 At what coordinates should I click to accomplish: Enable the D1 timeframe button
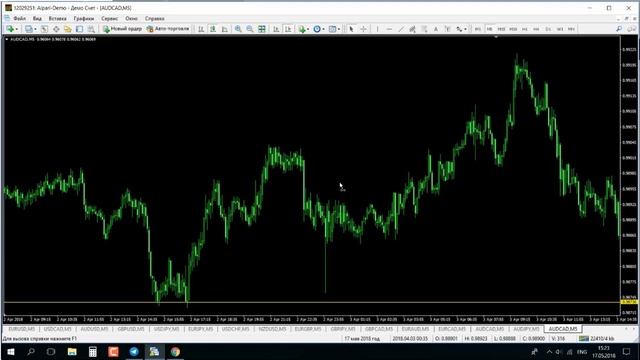(x=548, y=29)
